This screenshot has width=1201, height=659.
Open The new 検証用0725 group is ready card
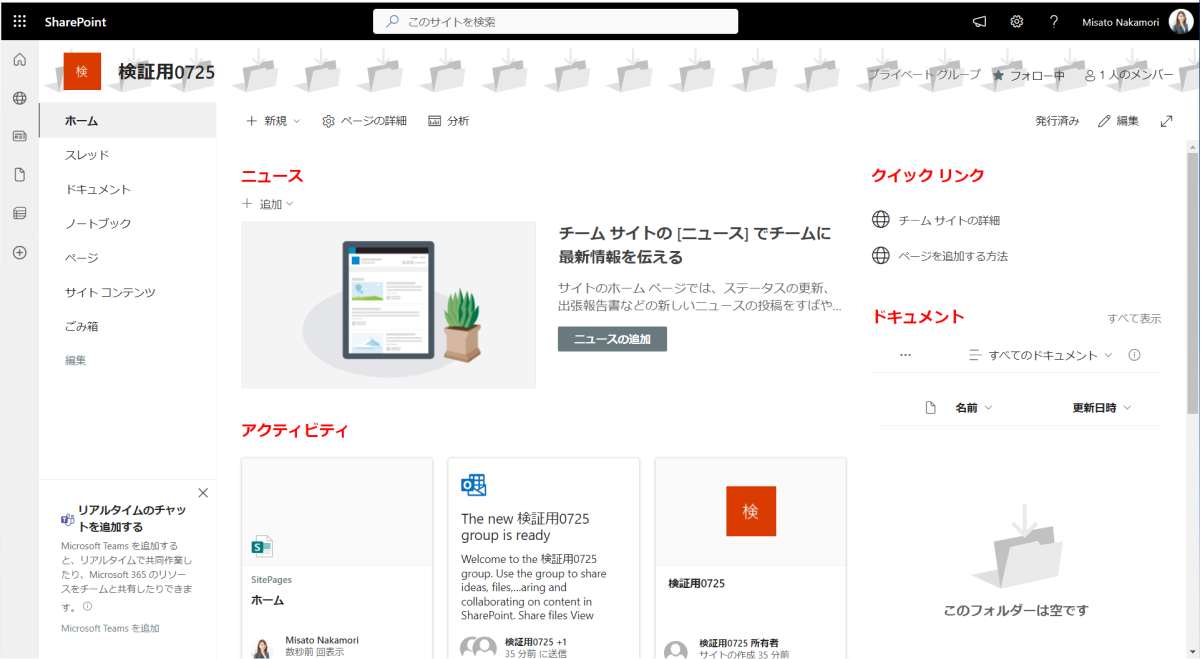543,558
